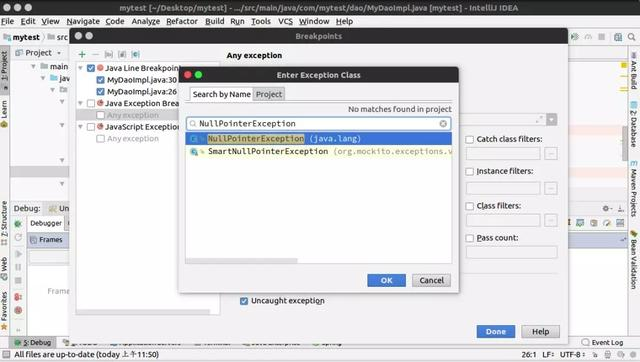Image resolution: width=640 pixels, height=362 pixels.
Task: Click Mute Breakpoints red circle icon
Action: [18, 310]
